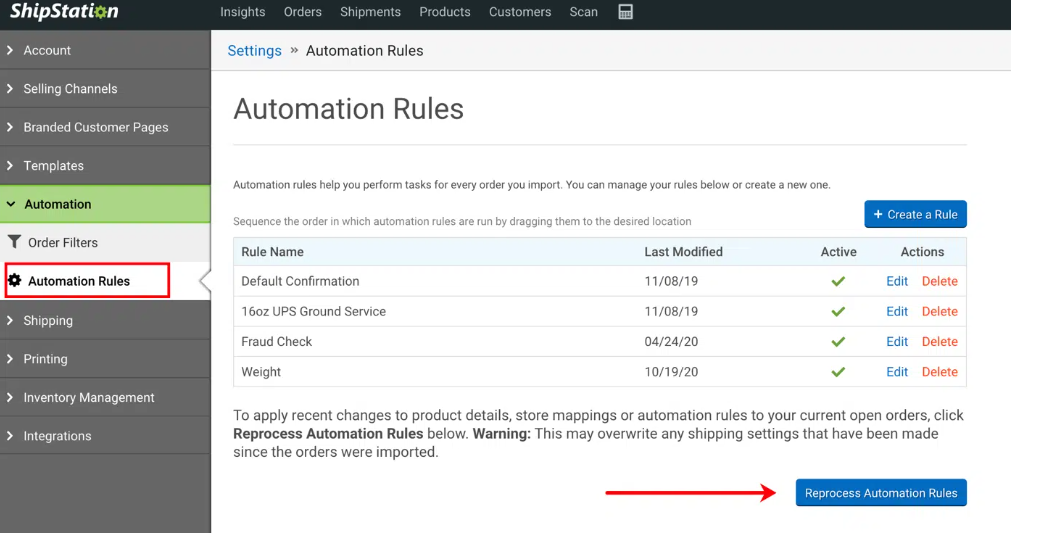Open the Branded Customer Pages section
The image size is (1057, 556).
pos(105,127)
